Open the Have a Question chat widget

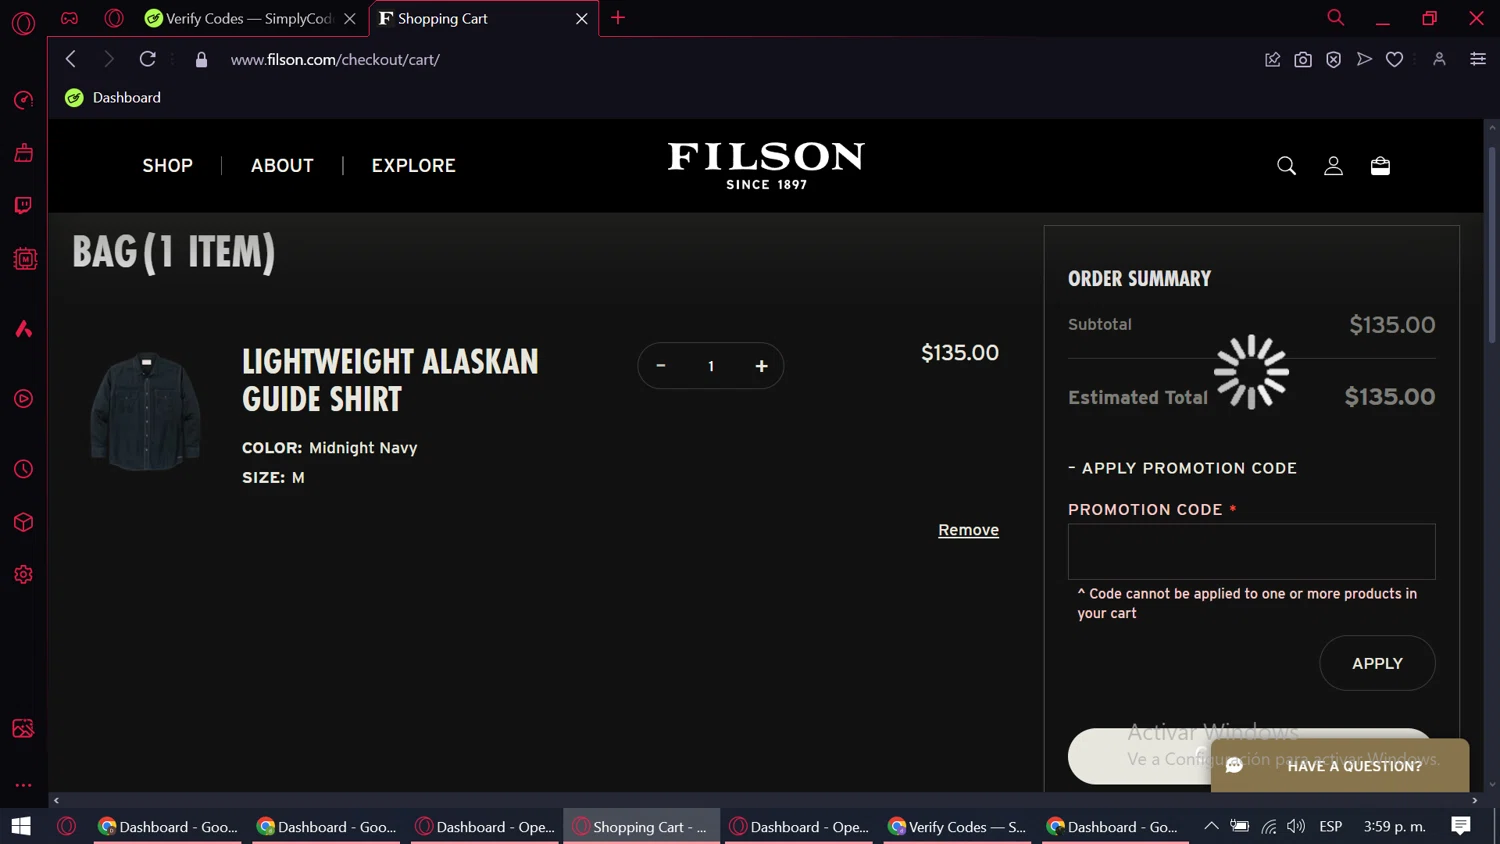(1339, 766)
